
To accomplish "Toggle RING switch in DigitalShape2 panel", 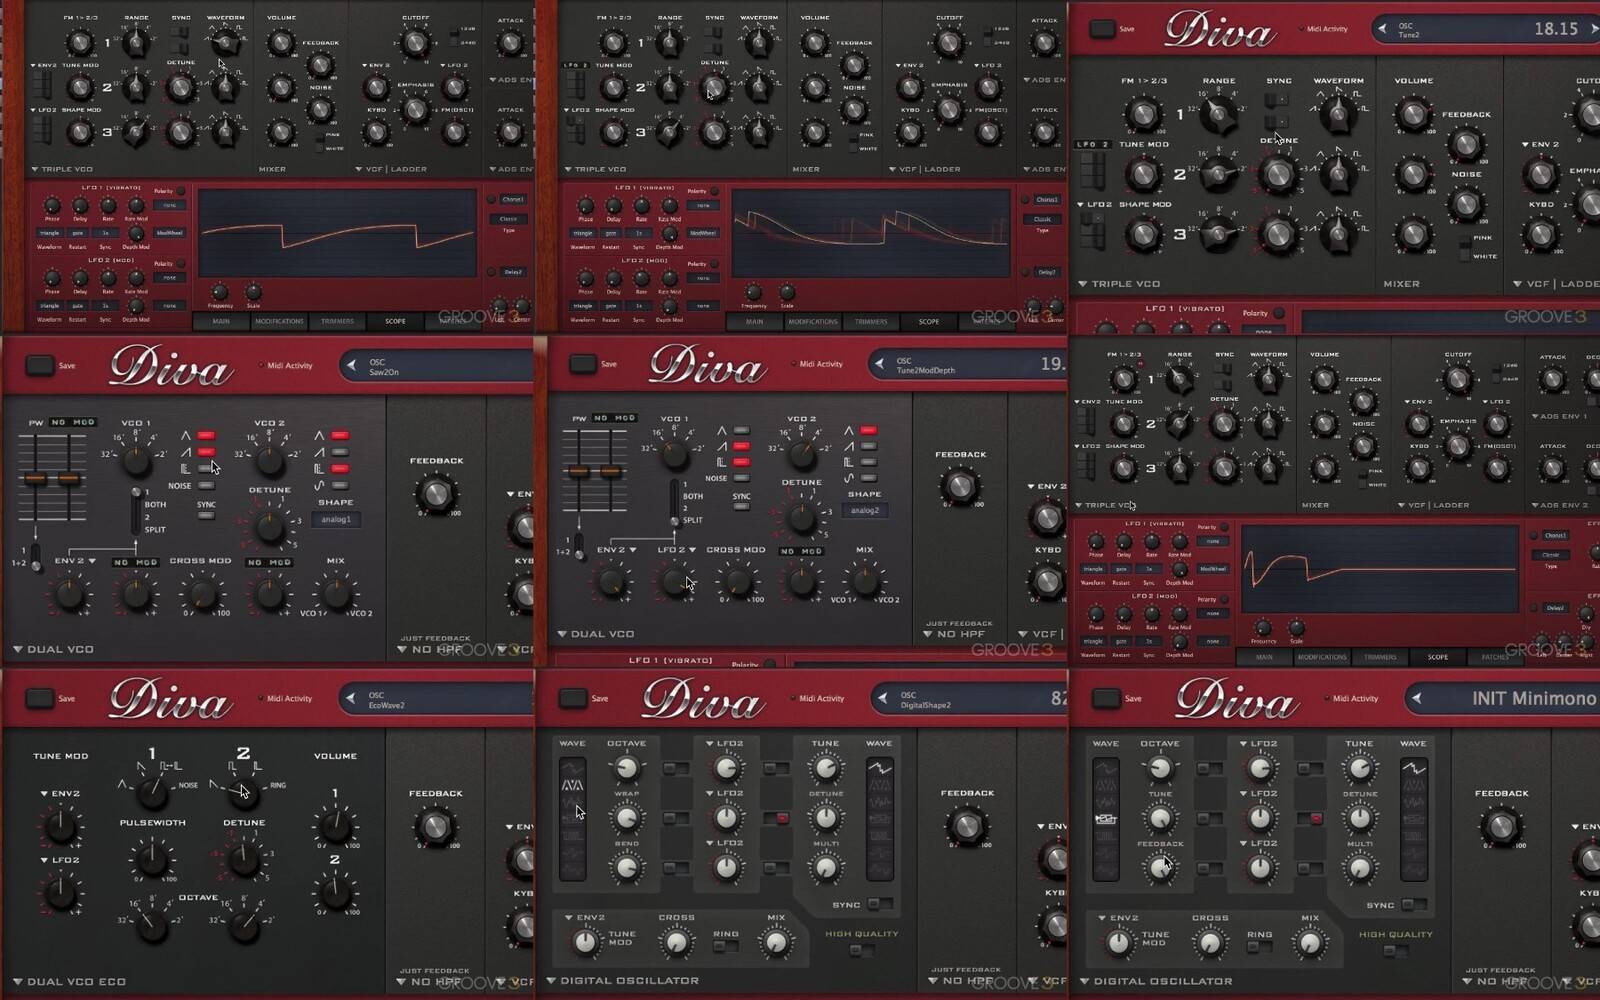I will click(726, 946).
